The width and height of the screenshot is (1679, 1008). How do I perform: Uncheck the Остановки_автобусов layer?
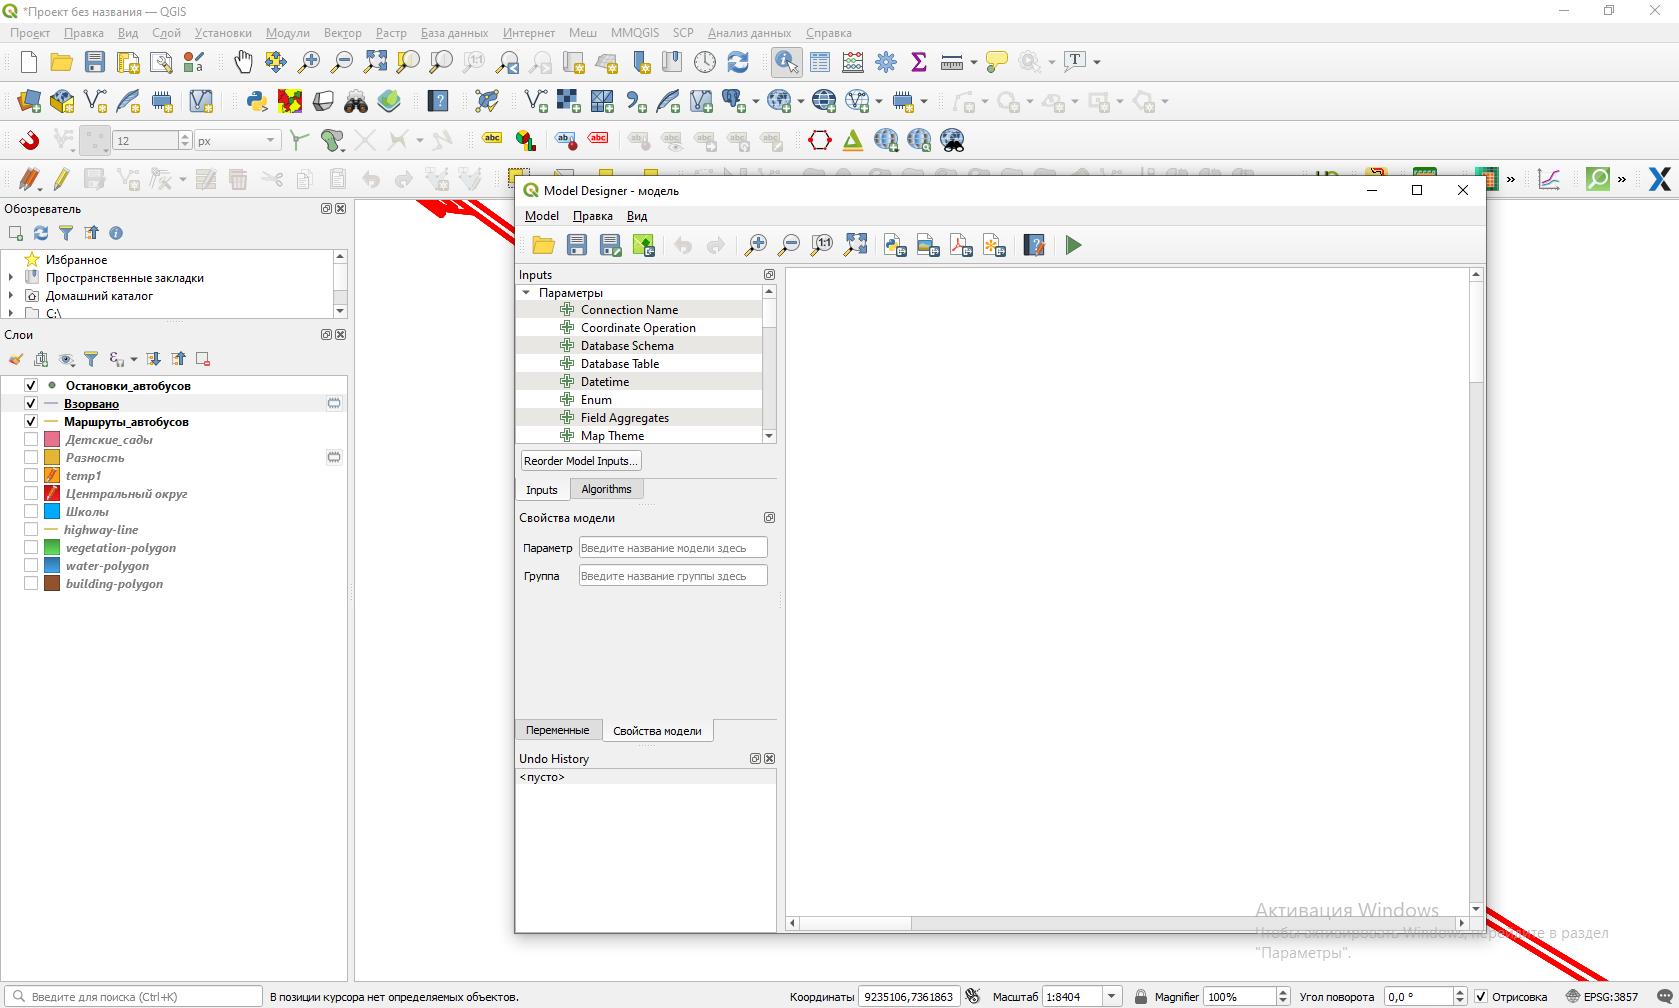31,386
